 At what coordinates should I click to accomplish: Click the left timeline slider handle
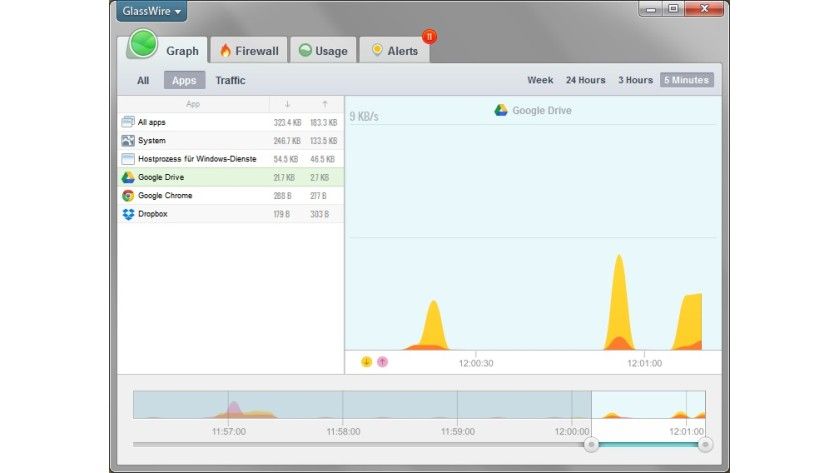[x=591, y=445]
